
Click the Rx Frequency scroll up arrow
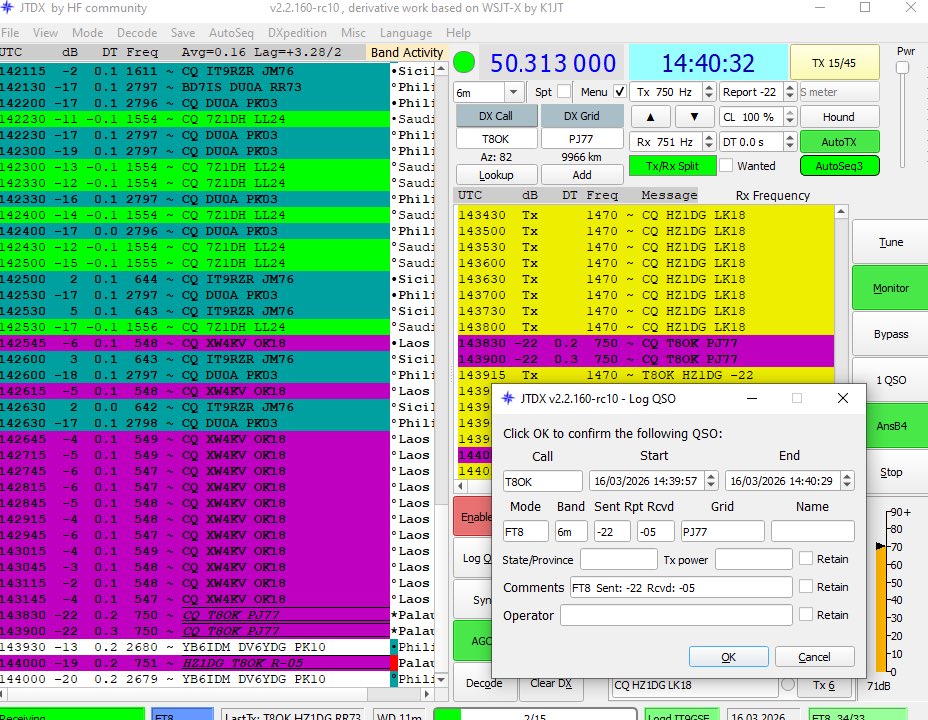(840, 212)
